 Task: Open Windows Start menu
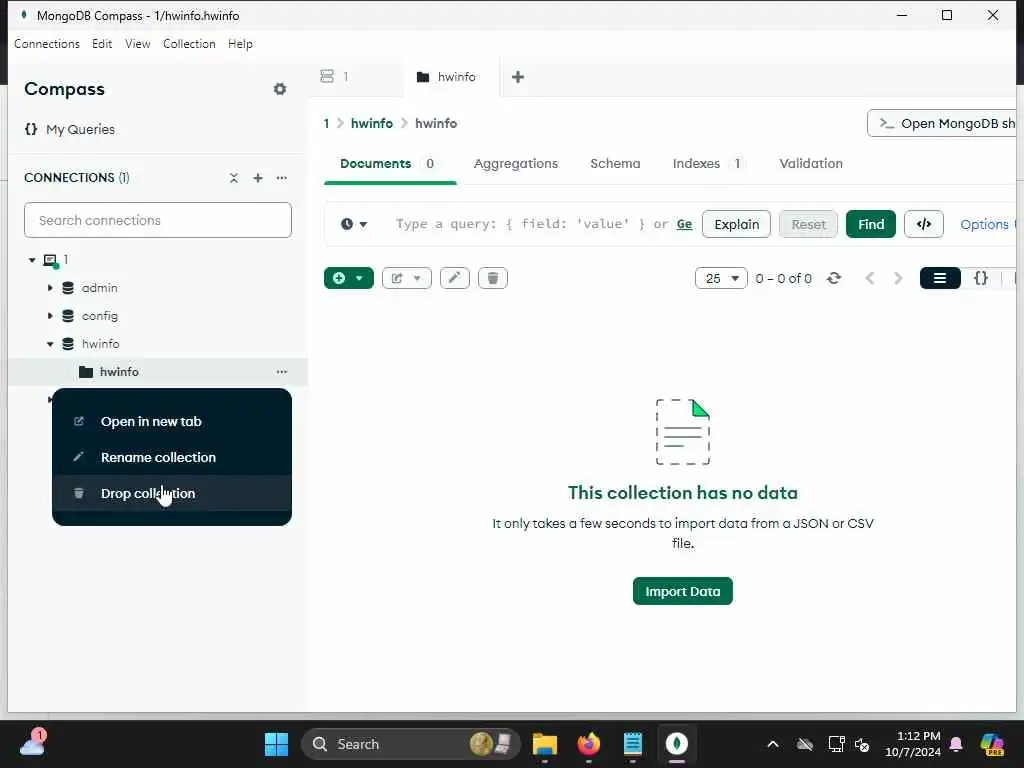pos(276,744)
